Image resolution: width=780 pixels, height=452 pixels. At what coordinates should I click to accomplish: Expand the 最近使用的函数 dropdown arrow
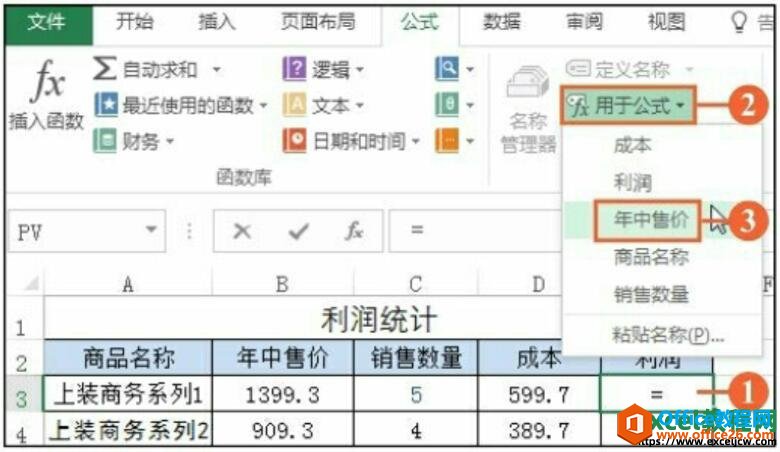[x=263, y=105]
